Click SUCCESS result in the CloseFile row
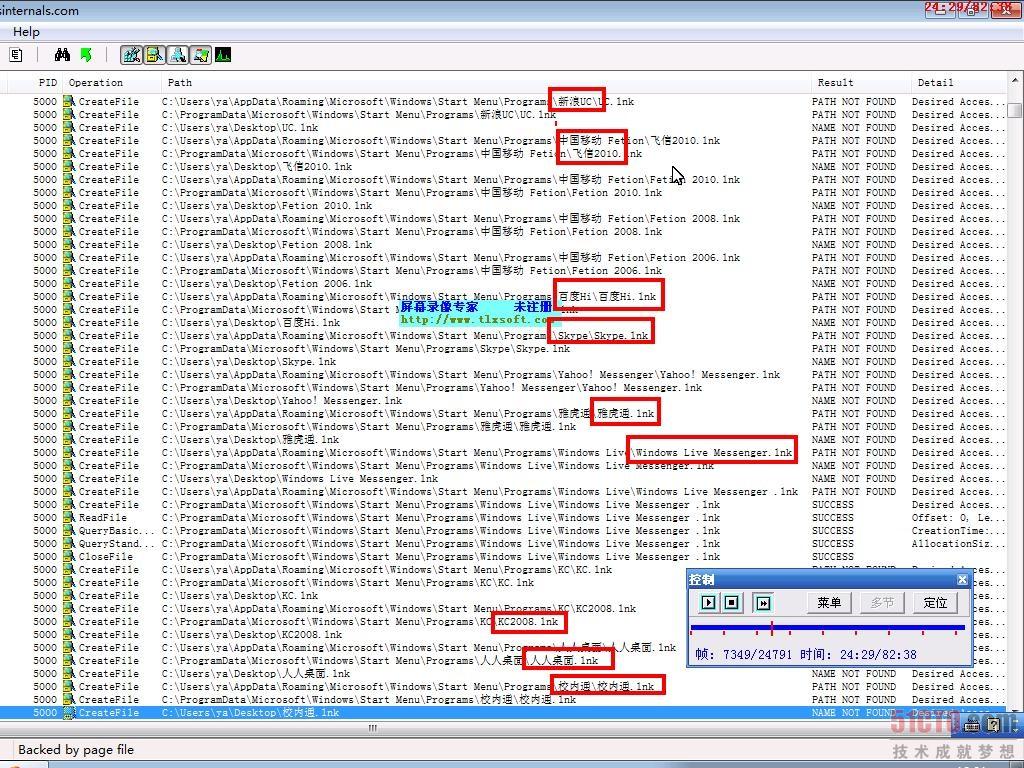The image size is (1024, 768). [x=833, y=557]
